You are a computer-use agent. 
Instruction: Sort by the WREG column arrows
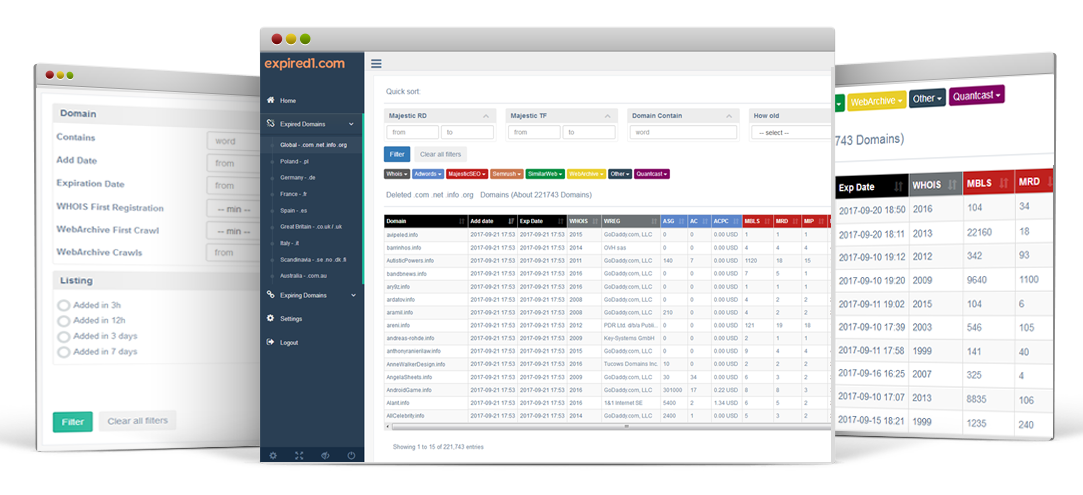coord(654,222)
